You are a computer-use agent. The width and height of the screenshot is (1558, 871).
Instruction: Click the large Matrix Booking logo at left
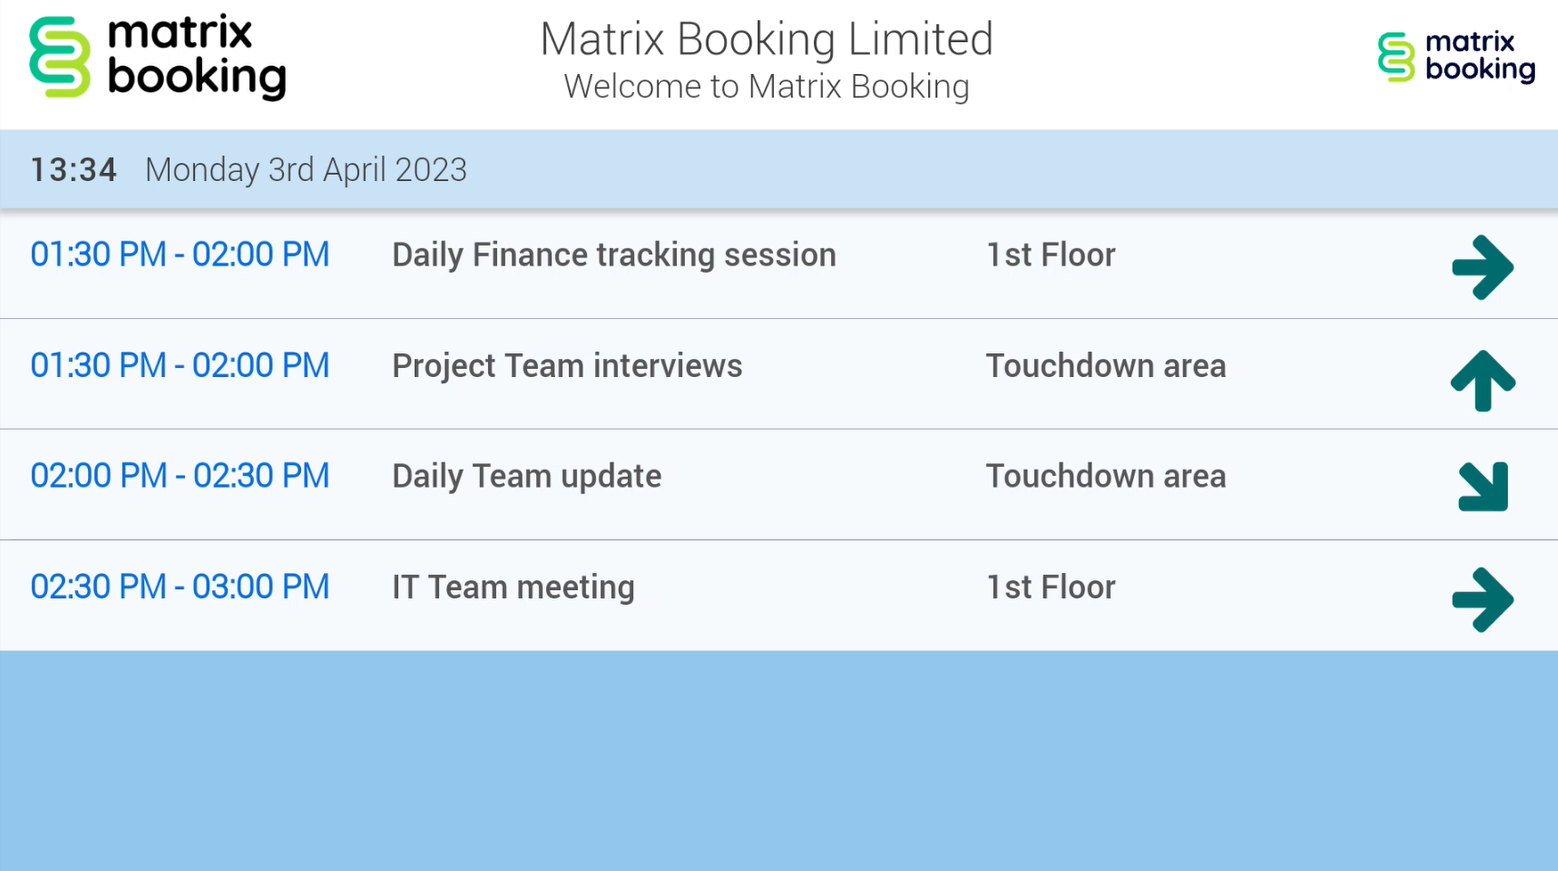coord(158,57)
